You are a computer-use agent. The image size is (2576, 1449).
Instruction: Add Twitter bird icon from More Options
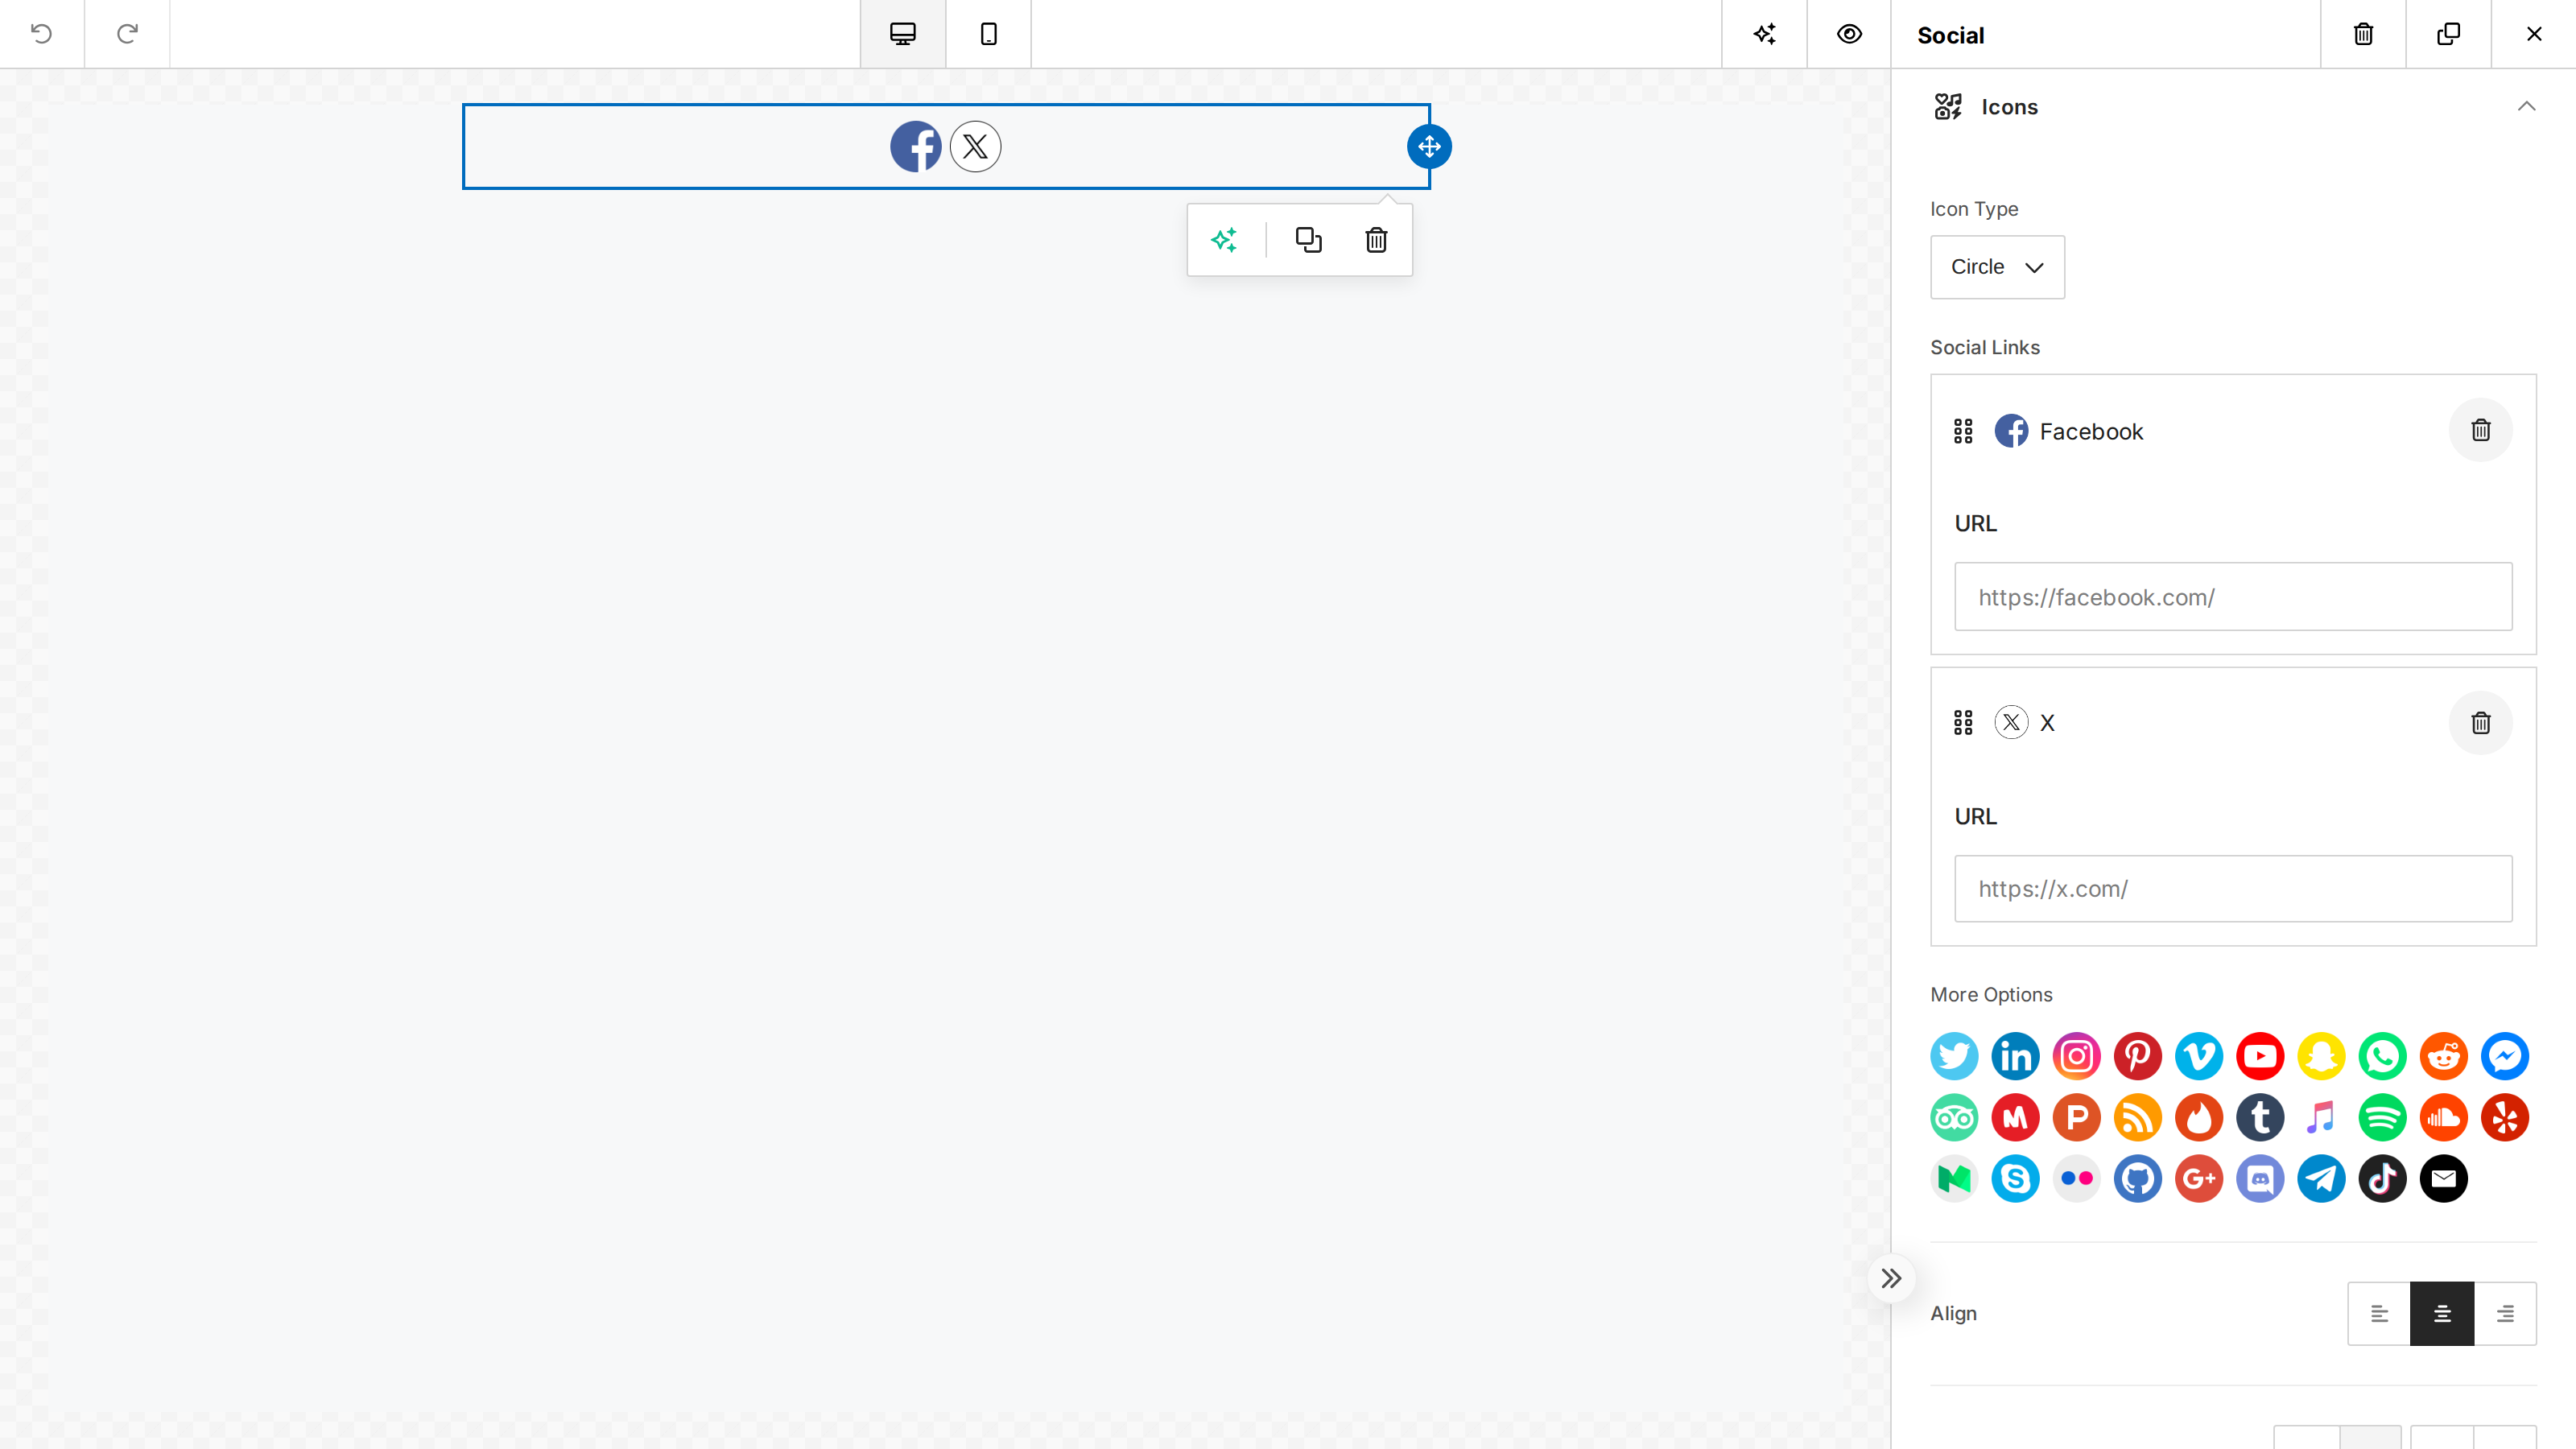click(x=1954, y=1056)
